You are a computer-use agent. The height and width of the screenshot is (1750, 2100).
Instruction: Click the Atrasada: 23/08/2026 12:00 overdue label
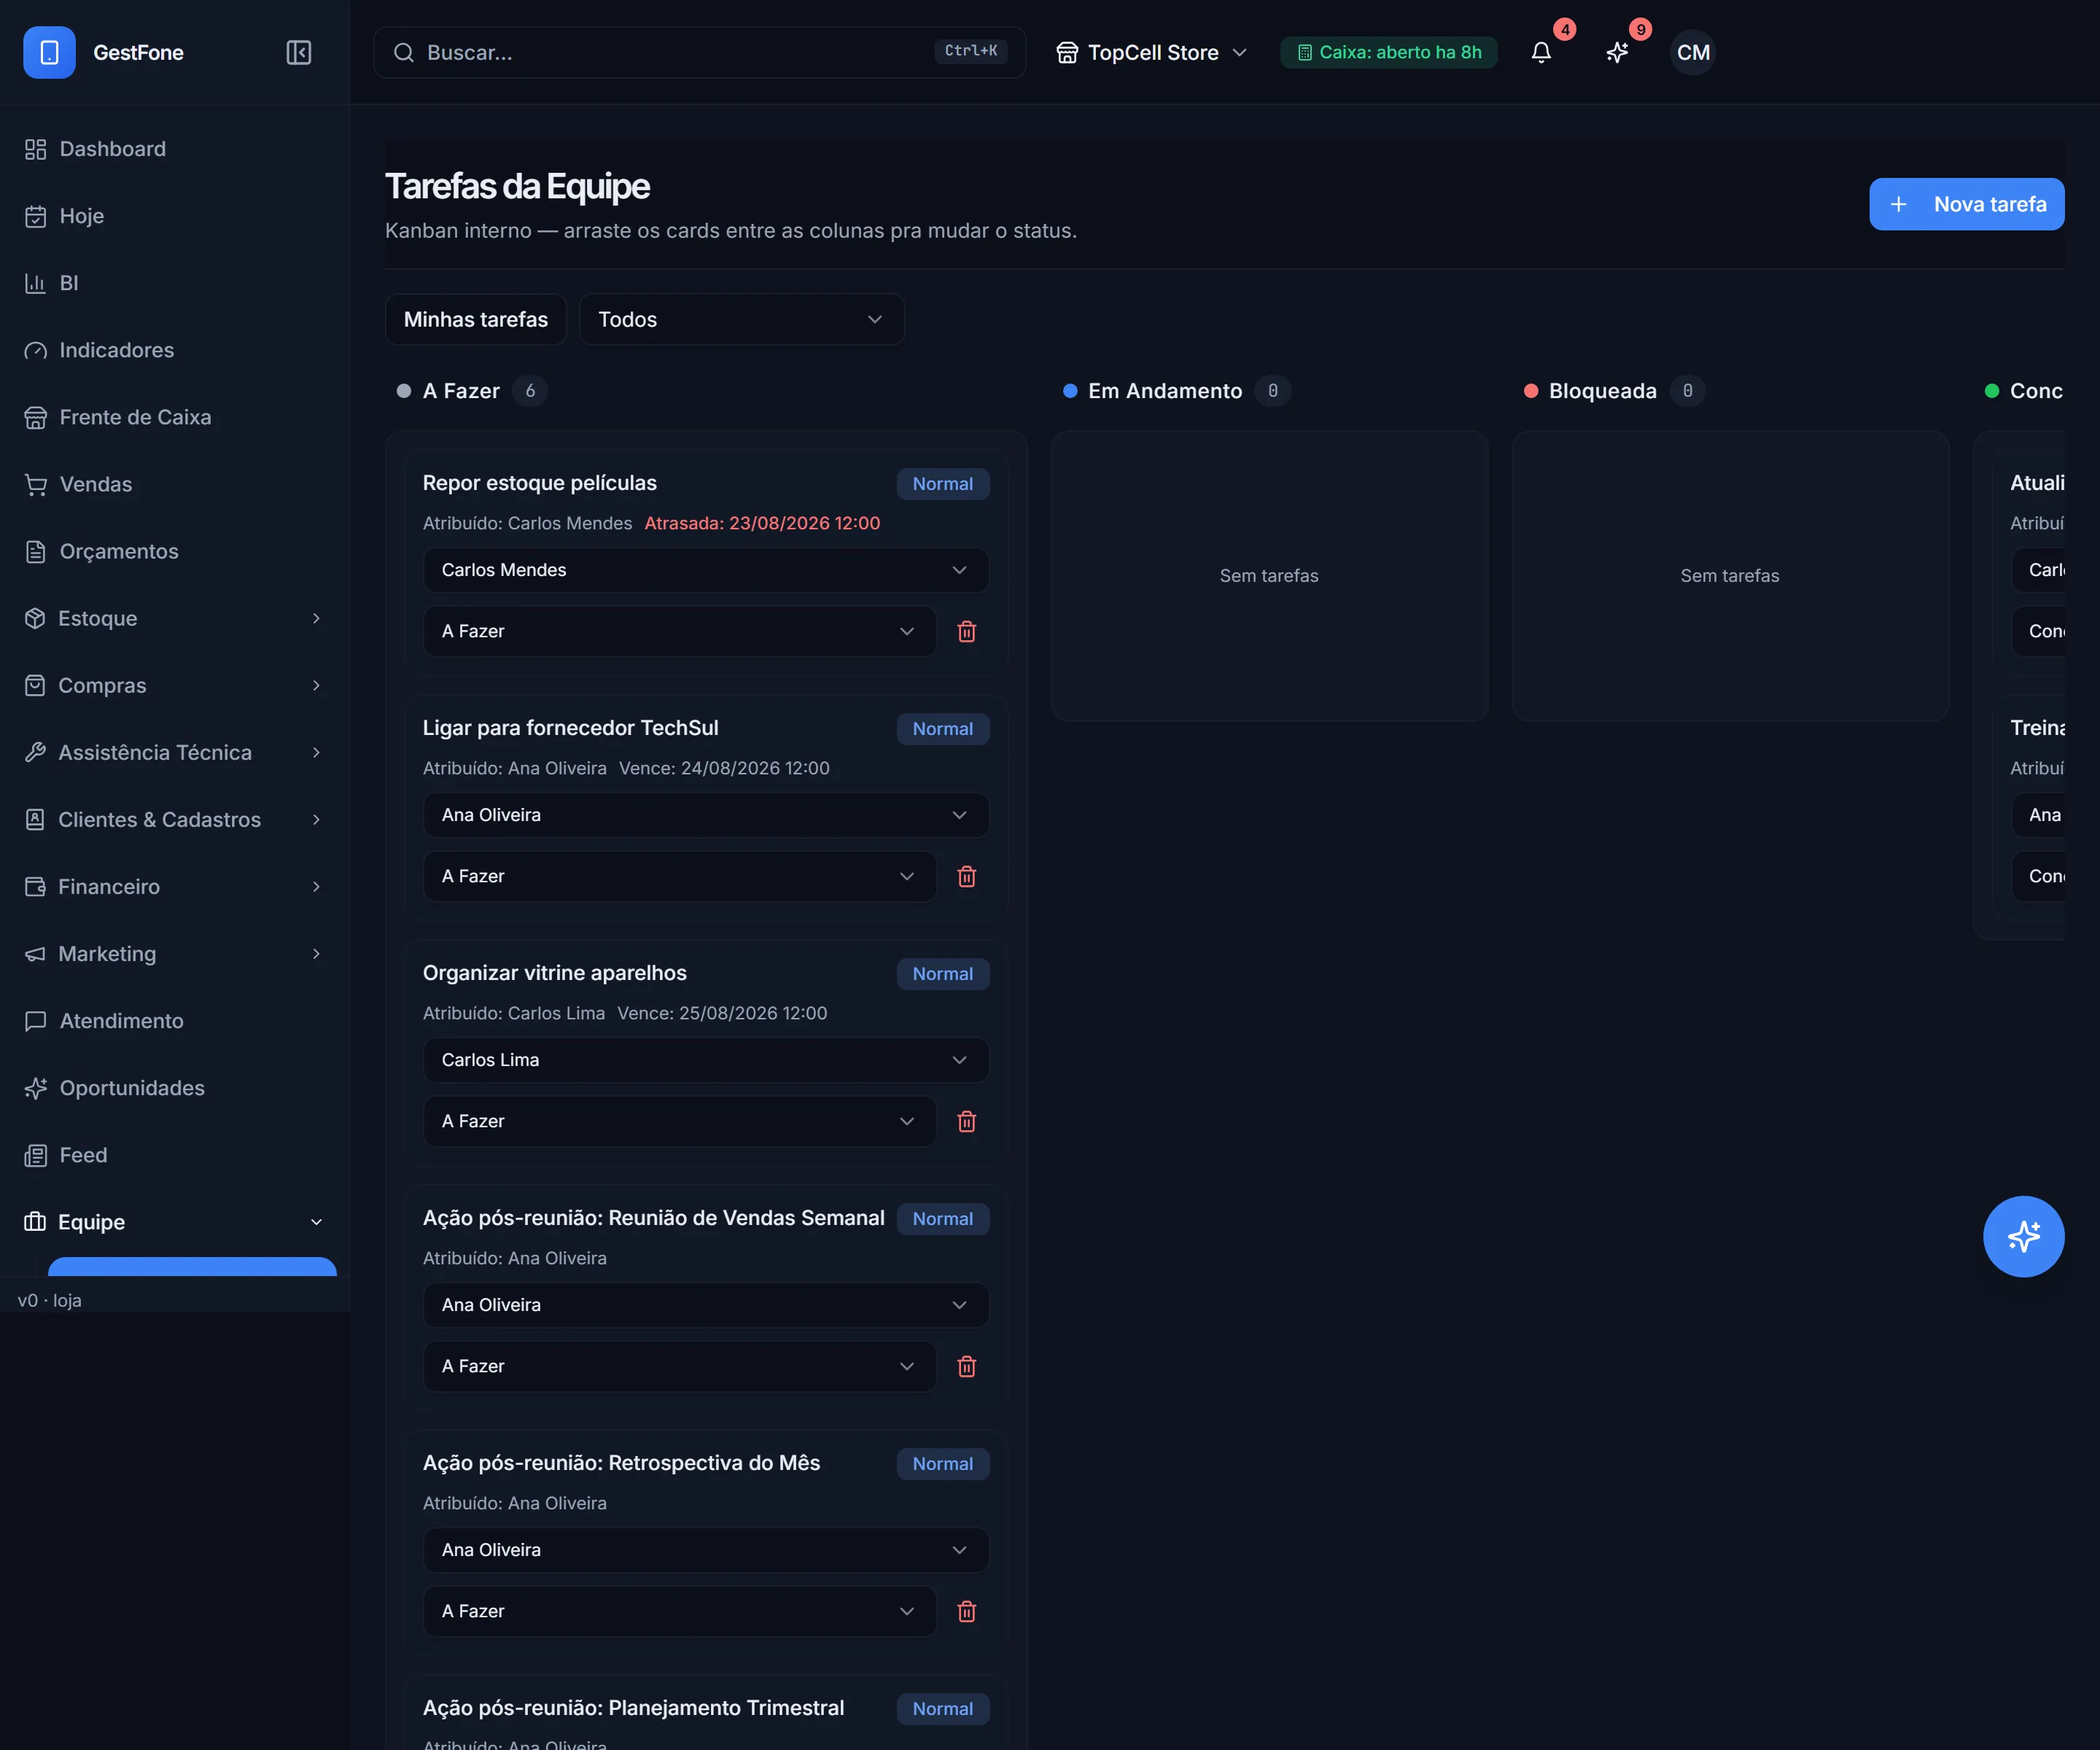click(x=762, y=523)
